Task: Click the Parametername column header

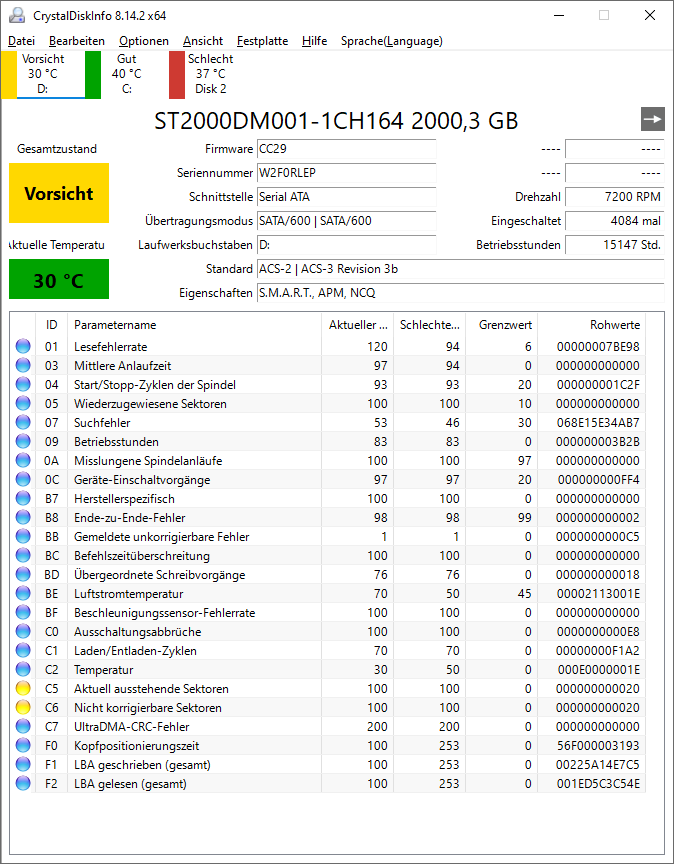Action: pos(194,325)
